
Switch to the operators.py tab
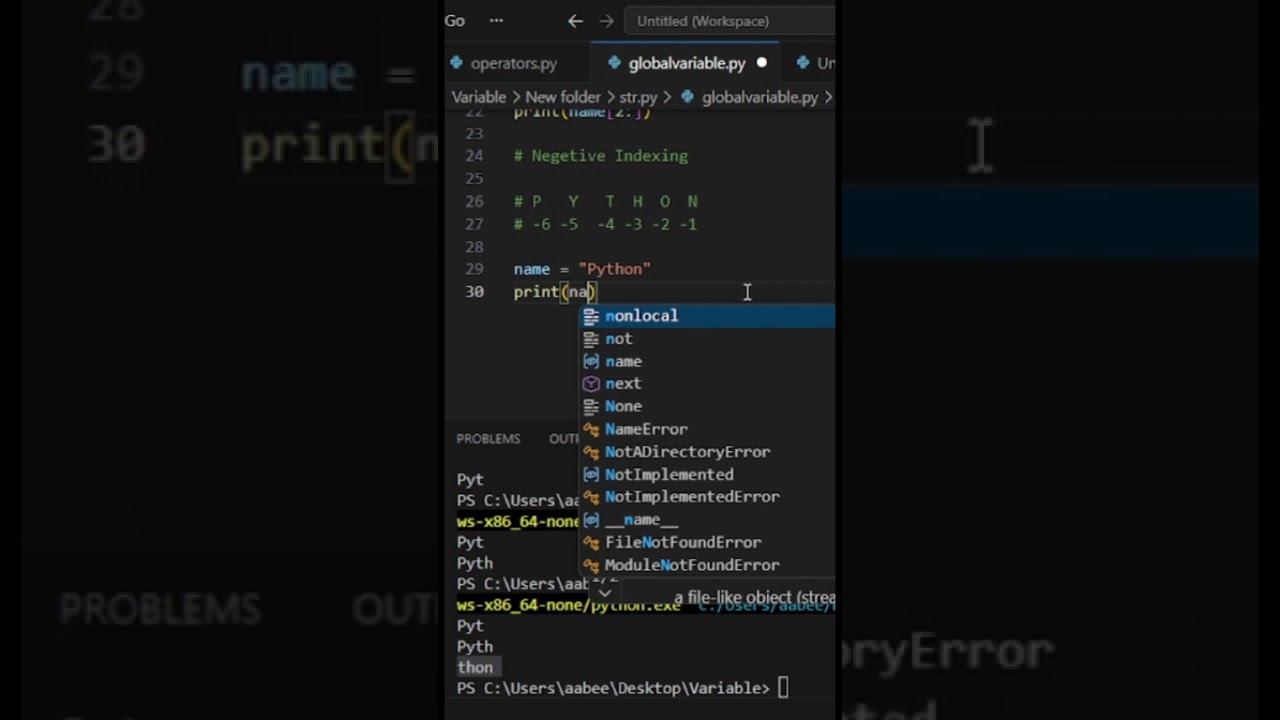click(x=513, y=63)
